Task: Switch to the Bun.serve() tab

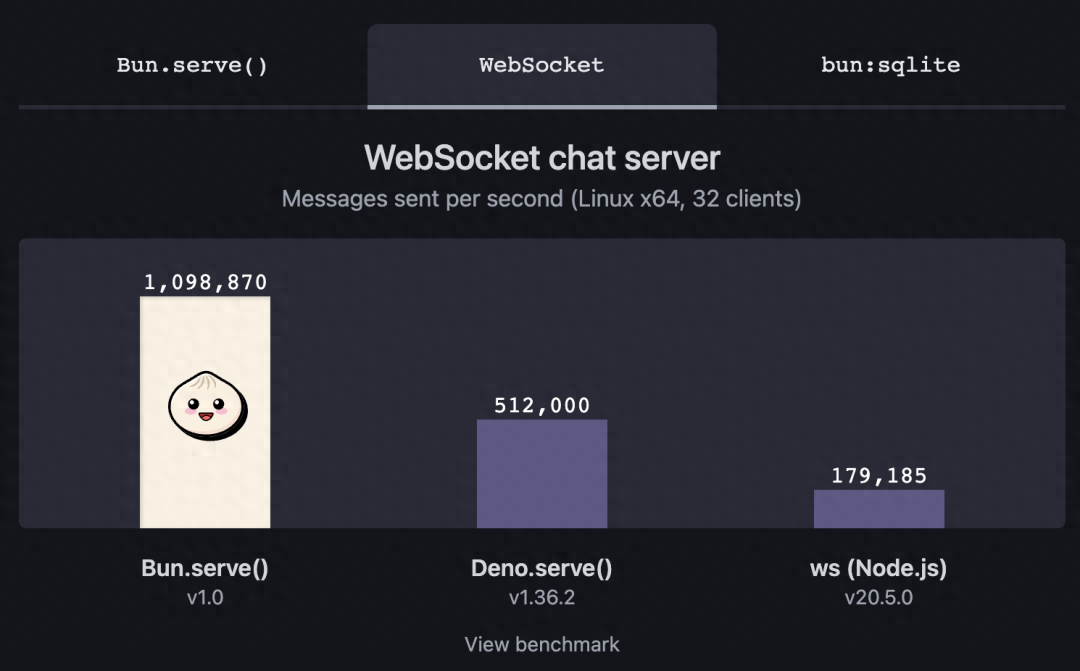Action: (x=192, y=66)
